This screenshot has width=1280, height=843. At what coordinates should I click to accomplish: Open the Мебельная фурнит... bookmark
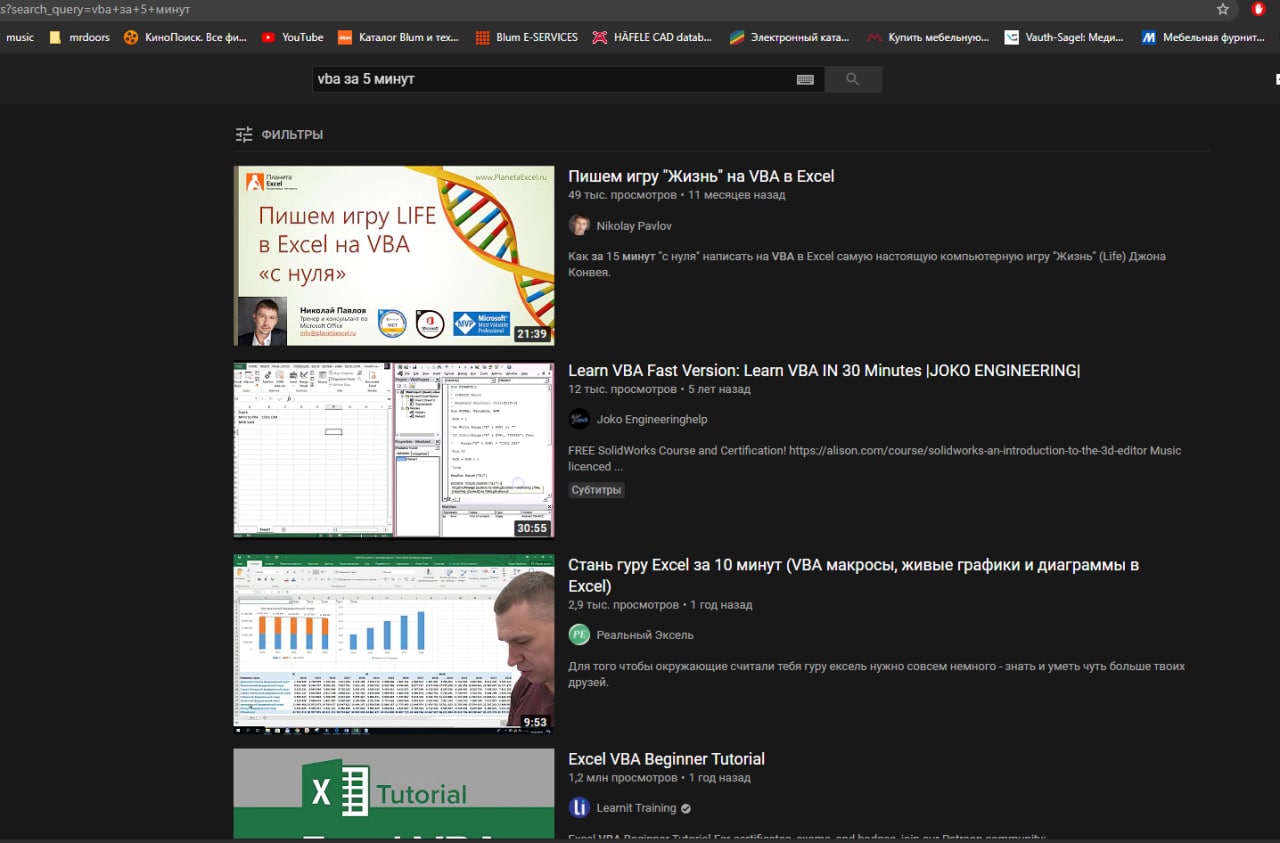click(x=1202, y=37)
